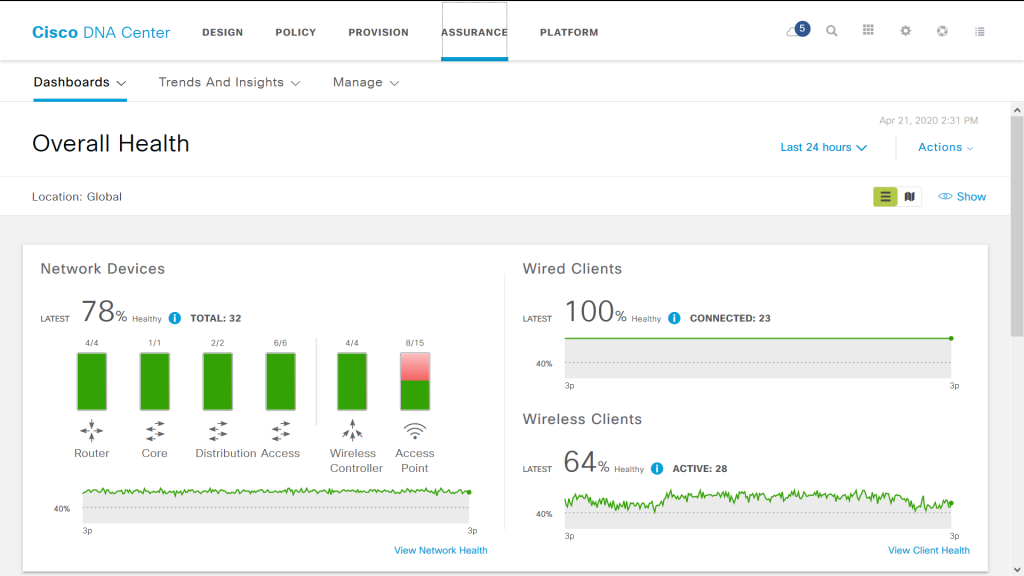Click the Wired Clients health trend chart
This screenshot has width=1024, height=576.
tap(758, 358)
